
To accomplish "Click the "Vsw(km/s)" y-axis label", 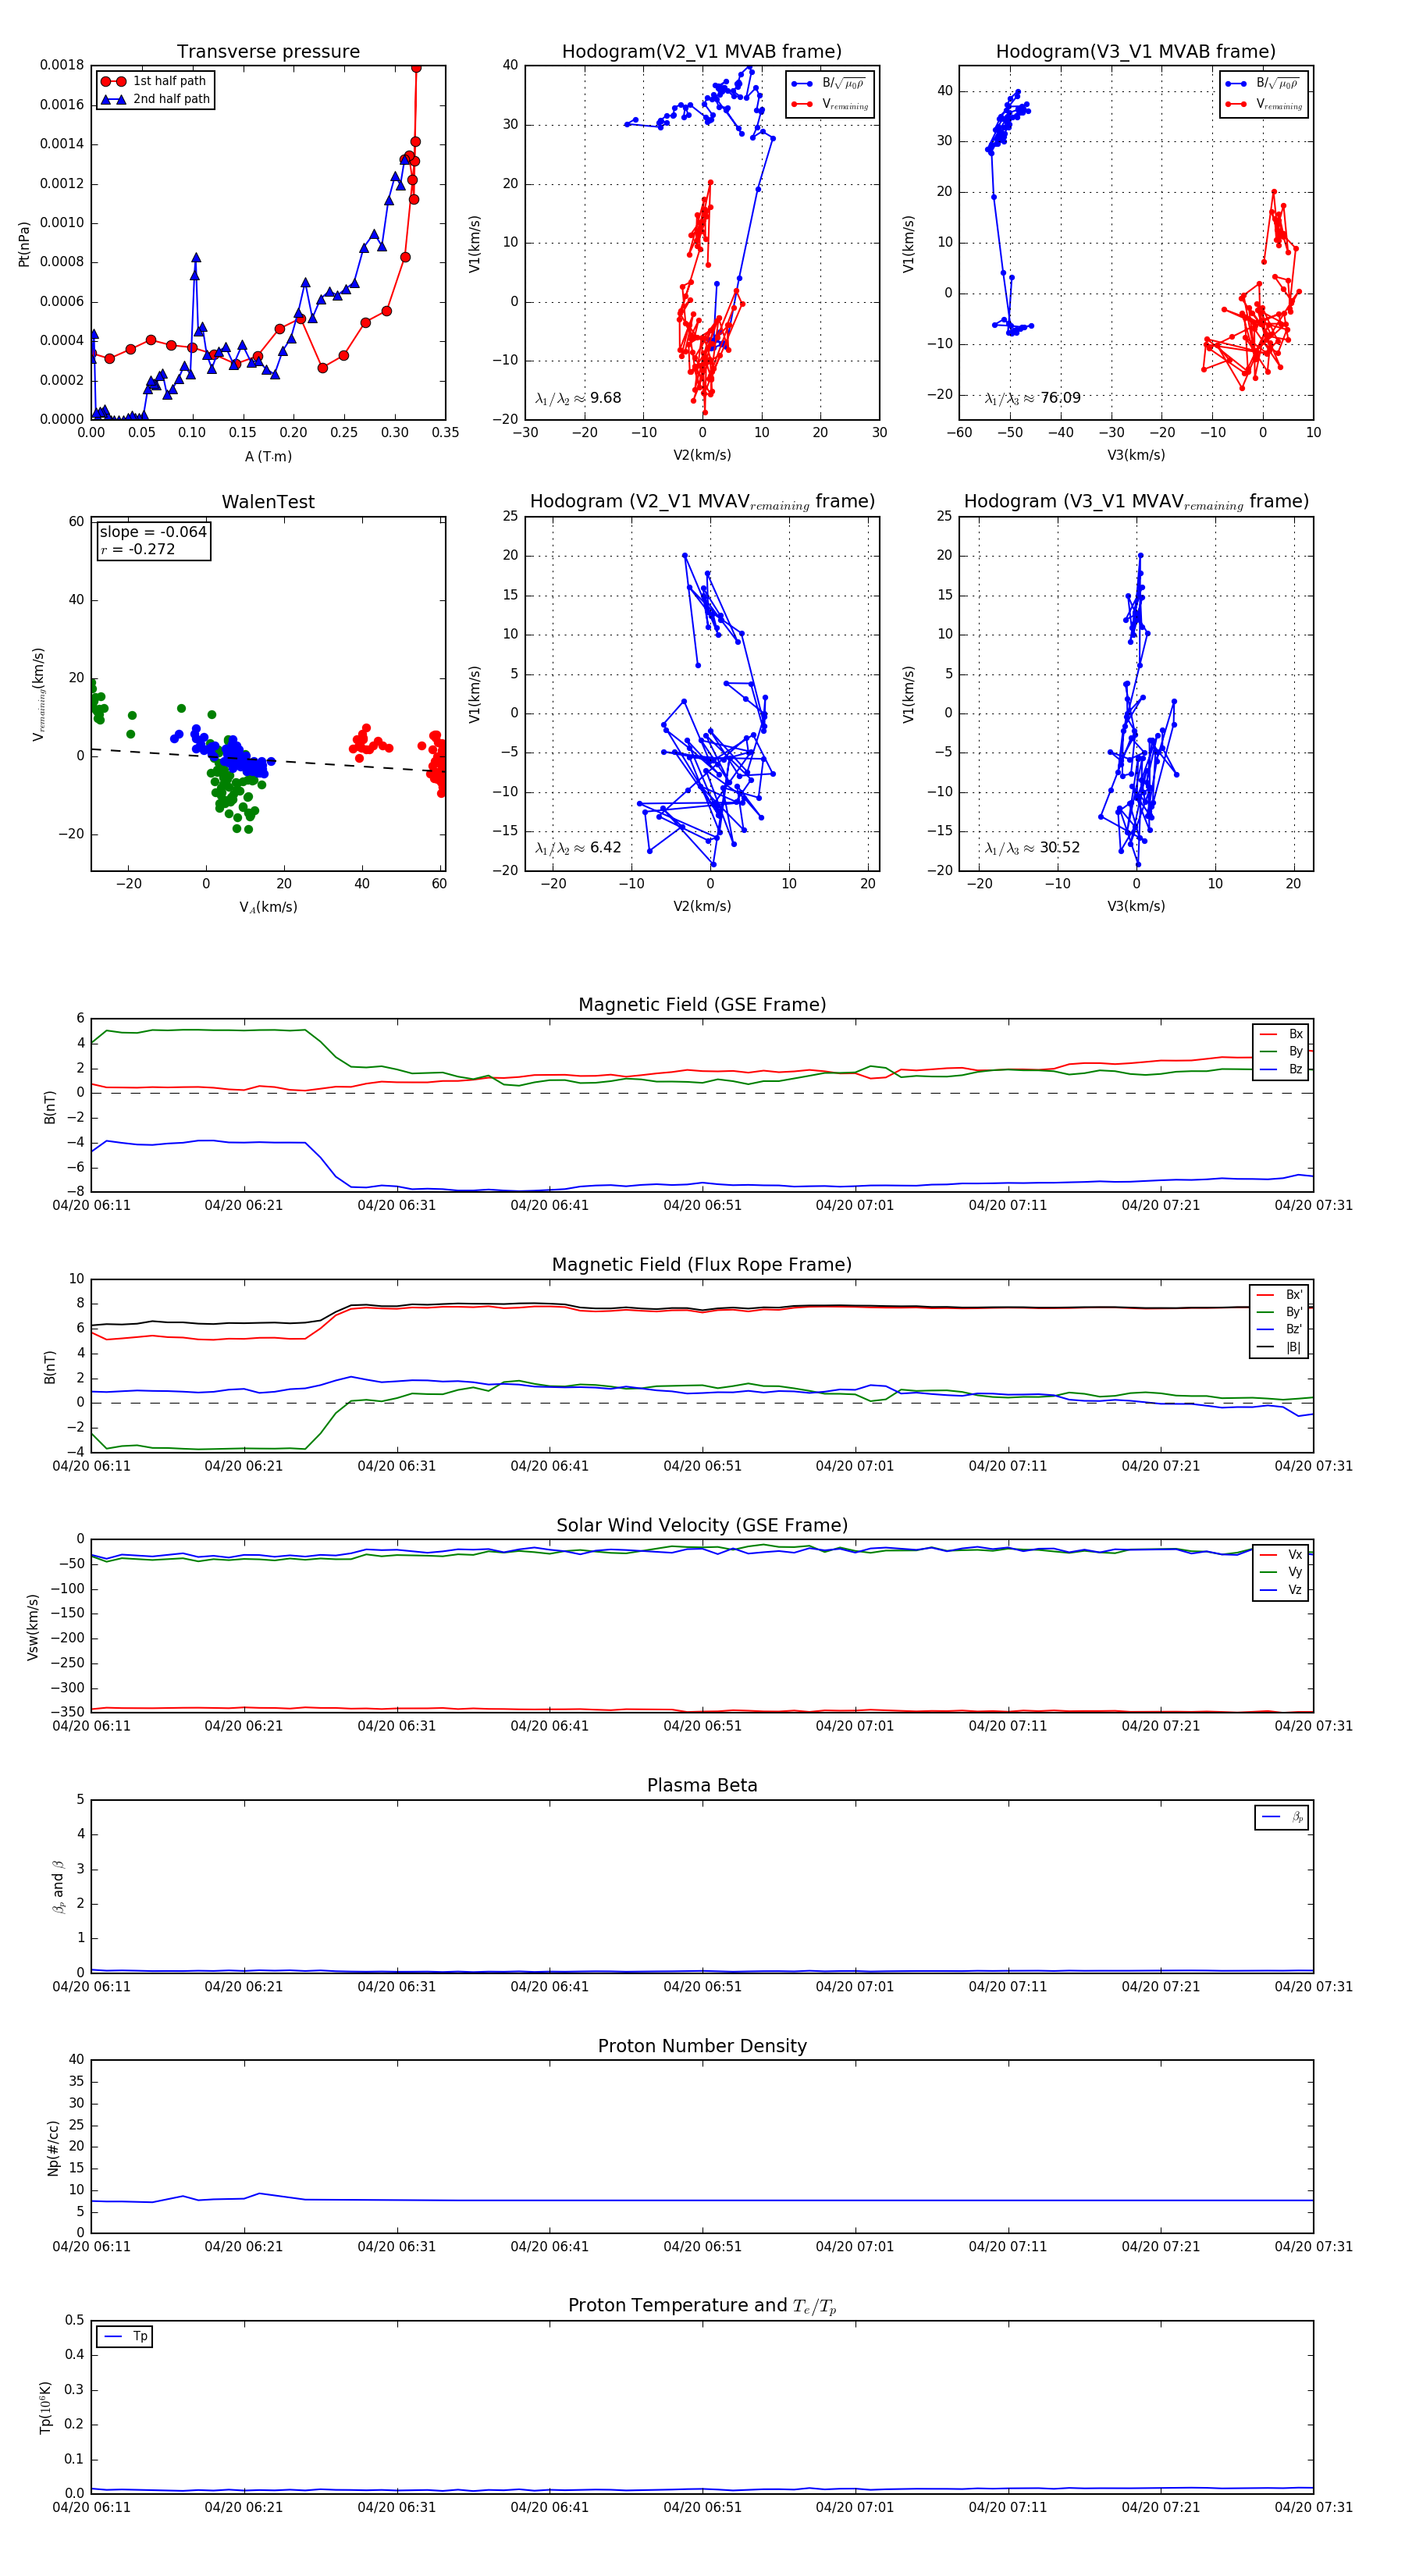I will click(32, 1627).
